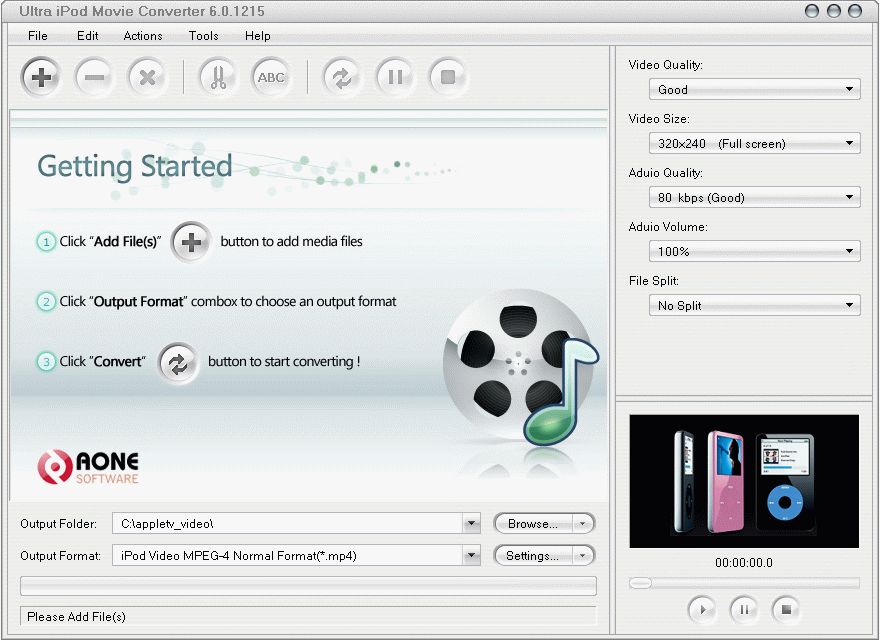Click the 'Video Quality:' label
The width and height of the screenshot is (880, 640).
click(x=666, y=65)
